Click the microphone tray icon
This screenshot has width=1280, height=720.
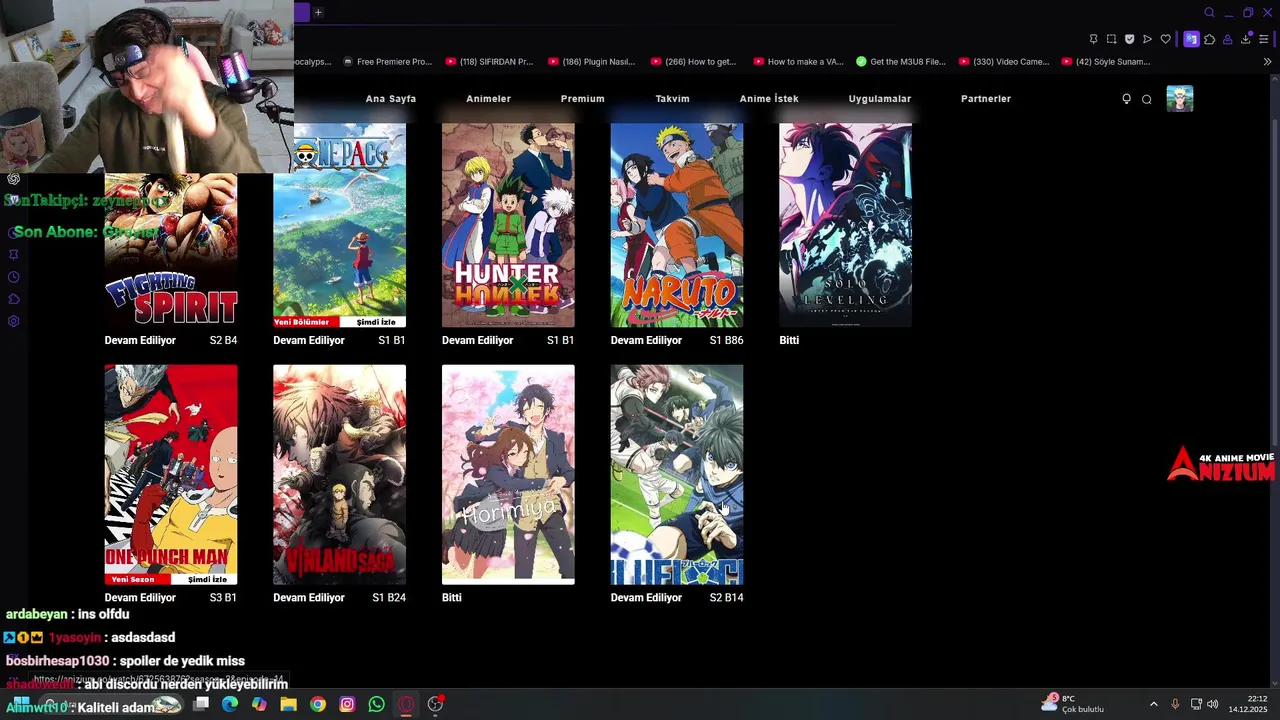click(x=1175, y=704)
